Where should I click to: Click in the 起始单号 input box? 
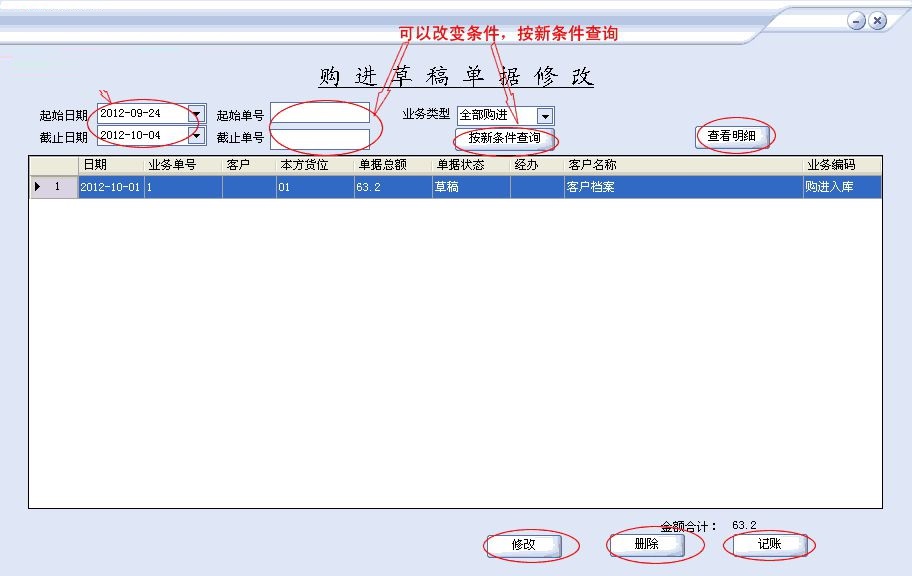[x=321, y=113]
